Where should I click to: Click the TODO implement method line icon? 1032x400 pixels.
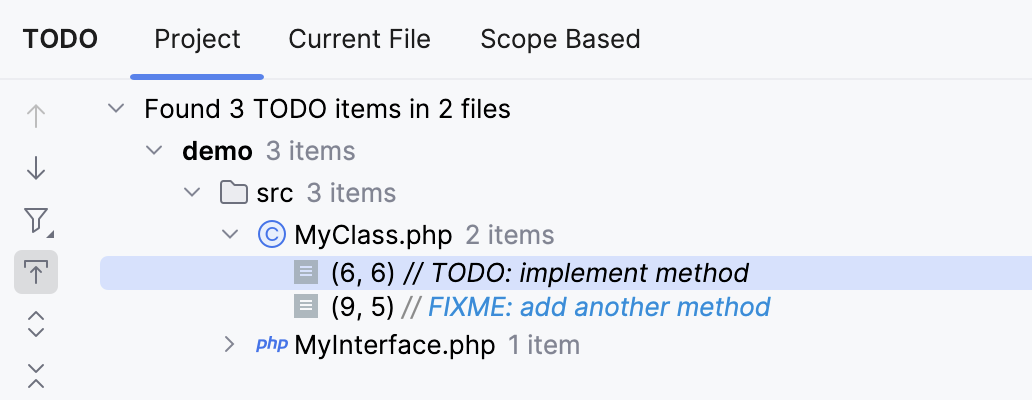306,272
